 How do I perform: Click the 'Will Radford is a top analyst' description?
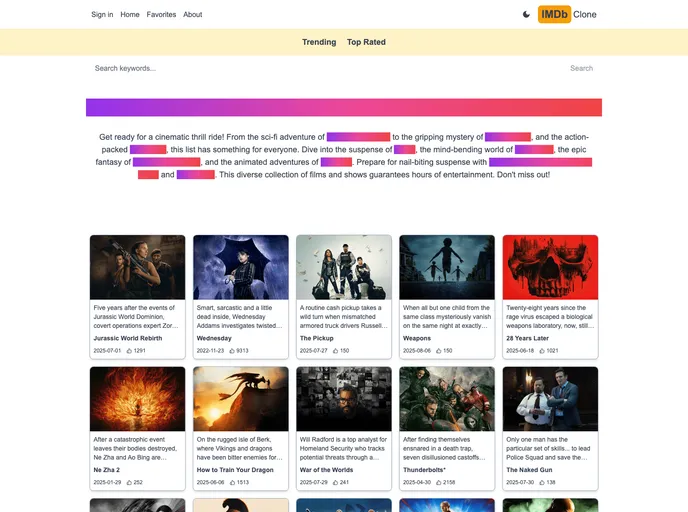click(x=344, y=448)
